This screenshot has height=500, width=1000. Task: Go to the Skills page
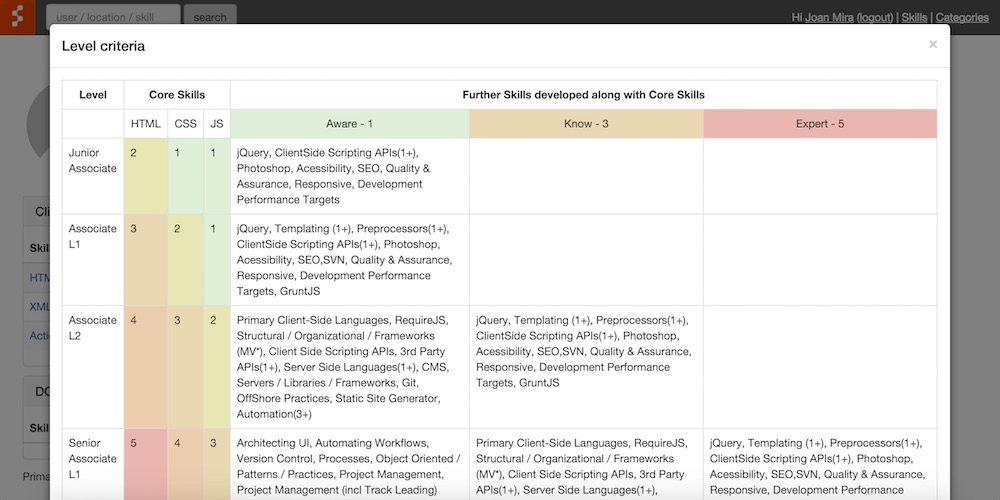[x=914, y=17]
